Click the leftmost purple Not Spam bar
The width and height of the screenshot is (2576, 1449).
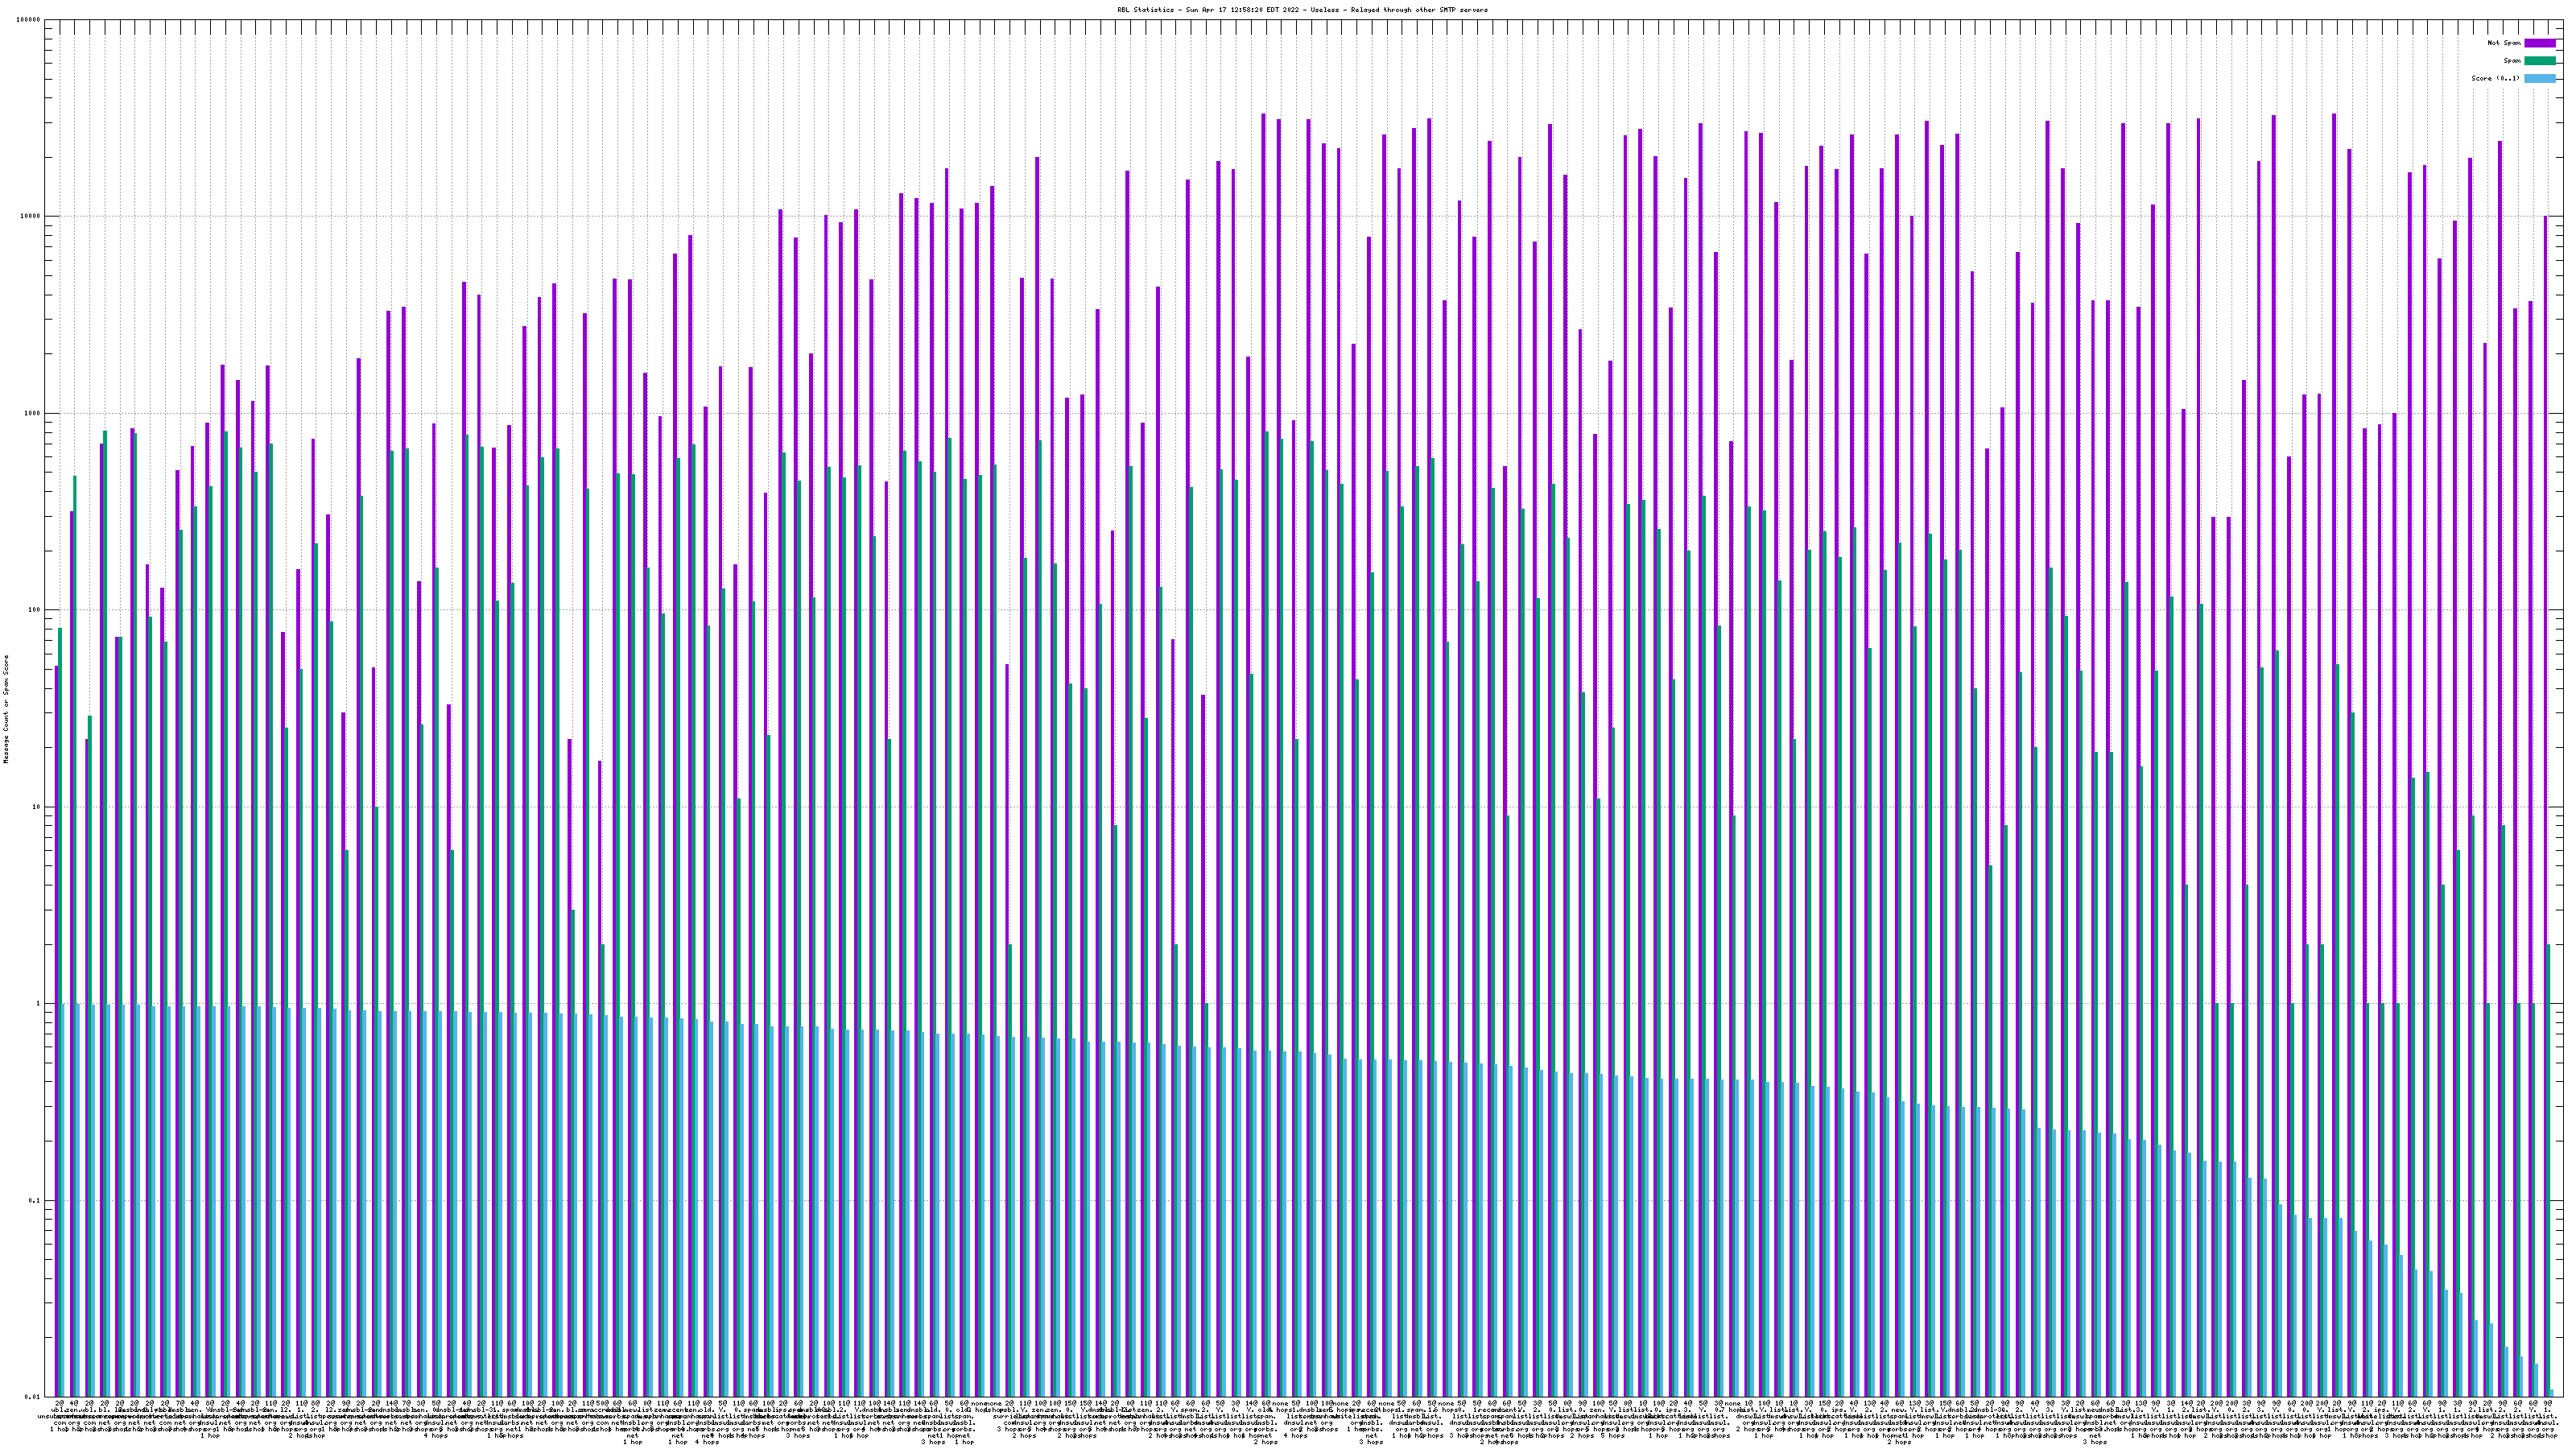pos(56,1030)
